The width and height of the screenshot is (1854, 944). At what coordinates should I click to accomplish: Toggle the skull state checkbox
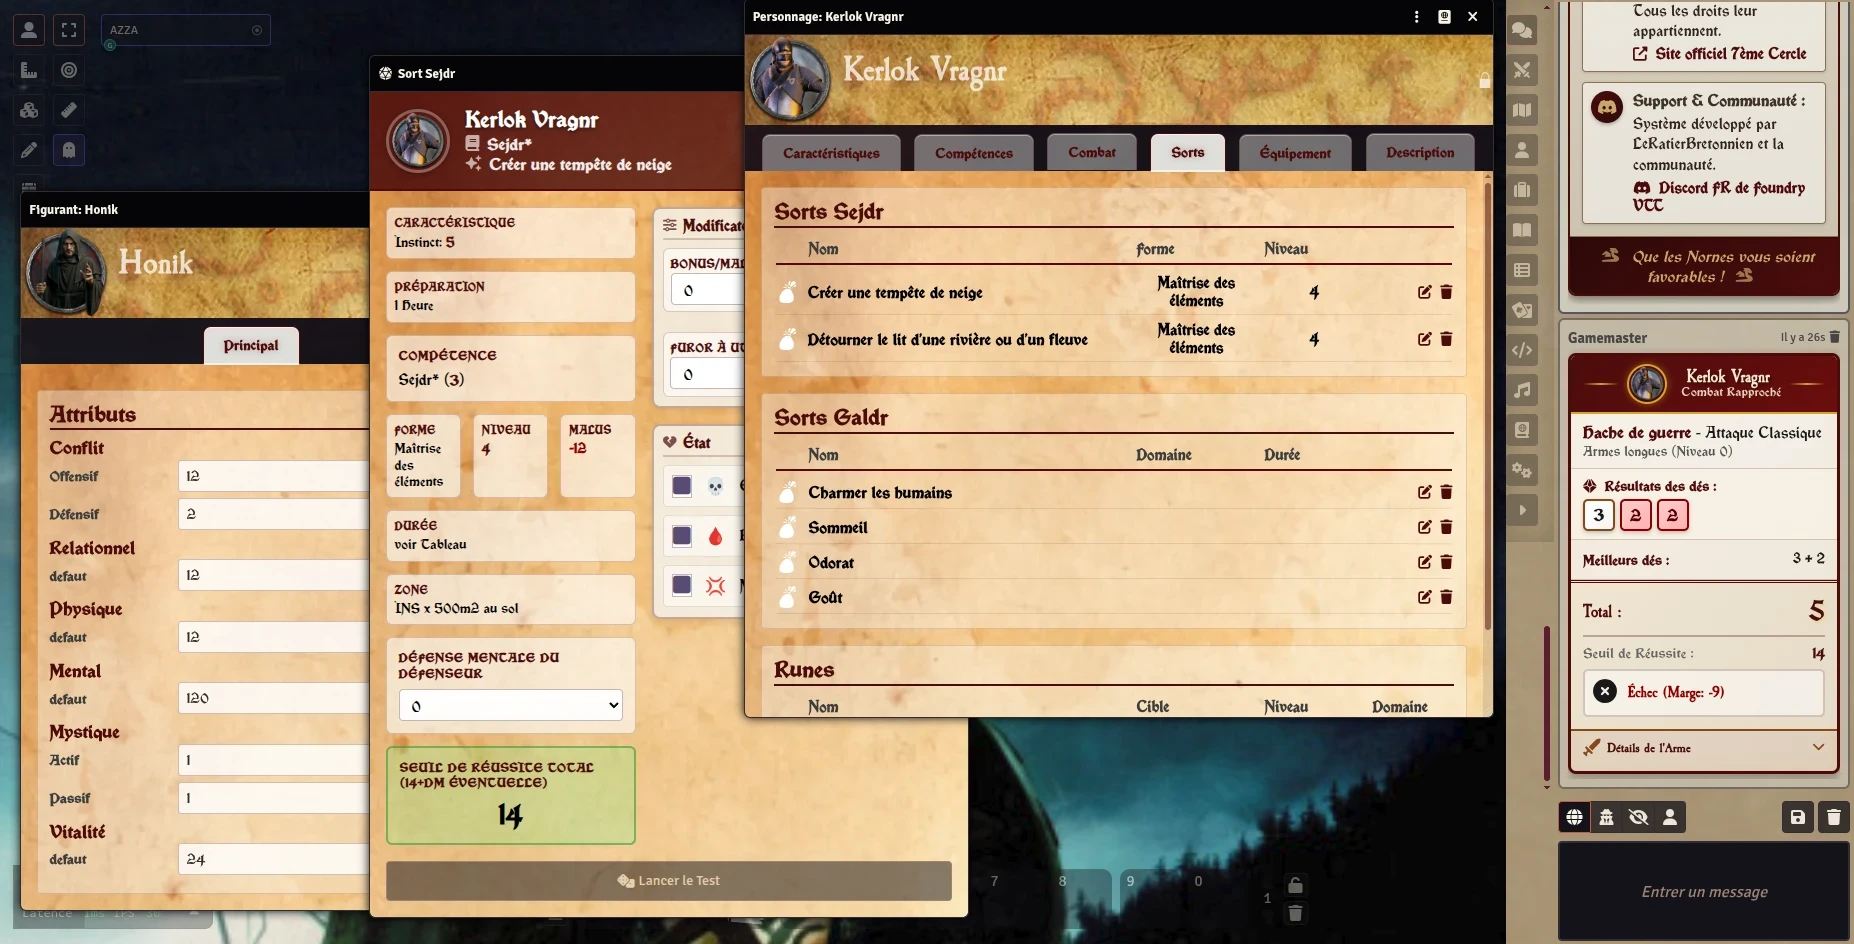(682, 486)
